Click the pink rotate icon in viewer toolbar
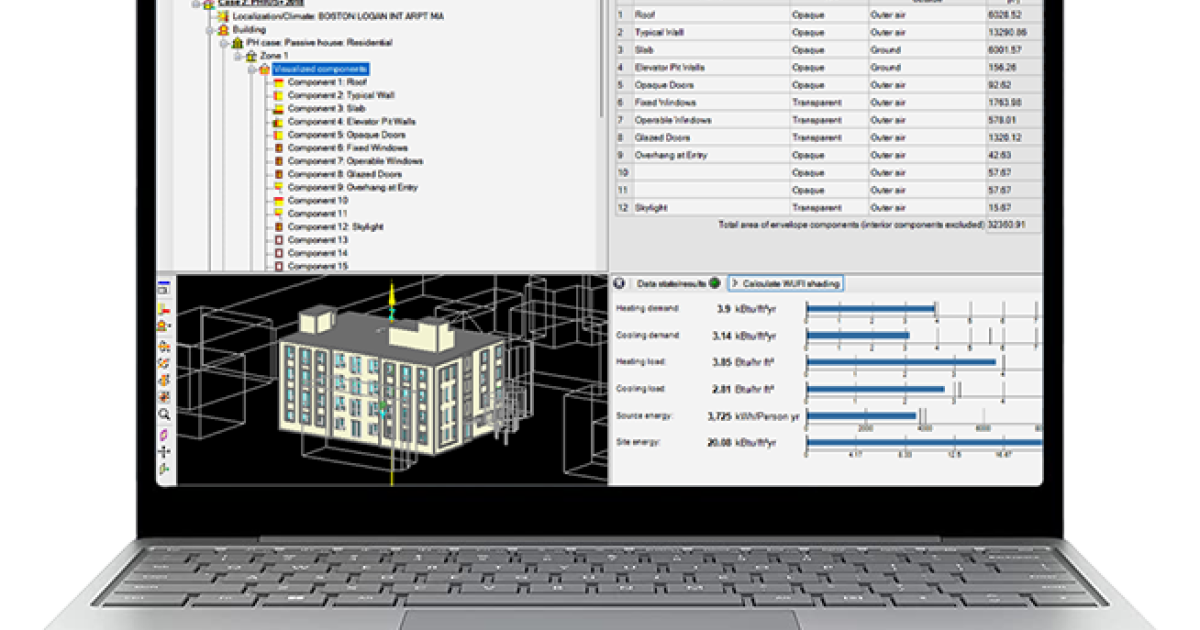Screen dimensions: 1200x630 coord(164,434)
